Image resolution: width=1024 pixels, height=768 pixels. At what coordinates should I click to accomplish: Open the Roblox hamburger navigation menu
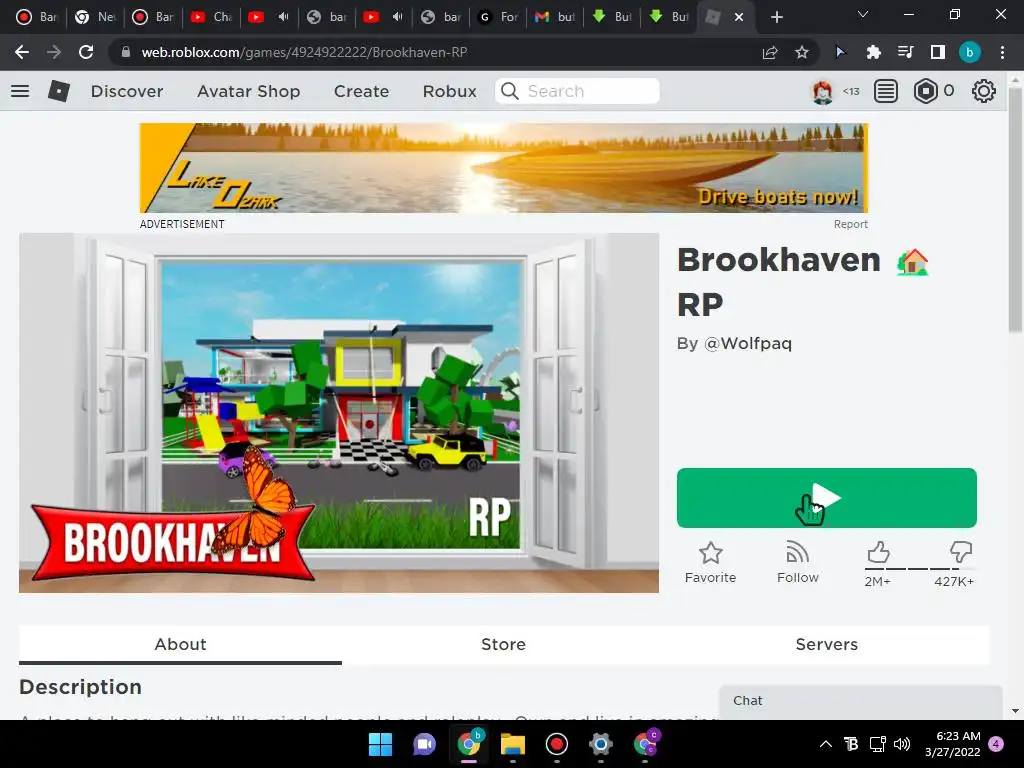tap(20, 91)
